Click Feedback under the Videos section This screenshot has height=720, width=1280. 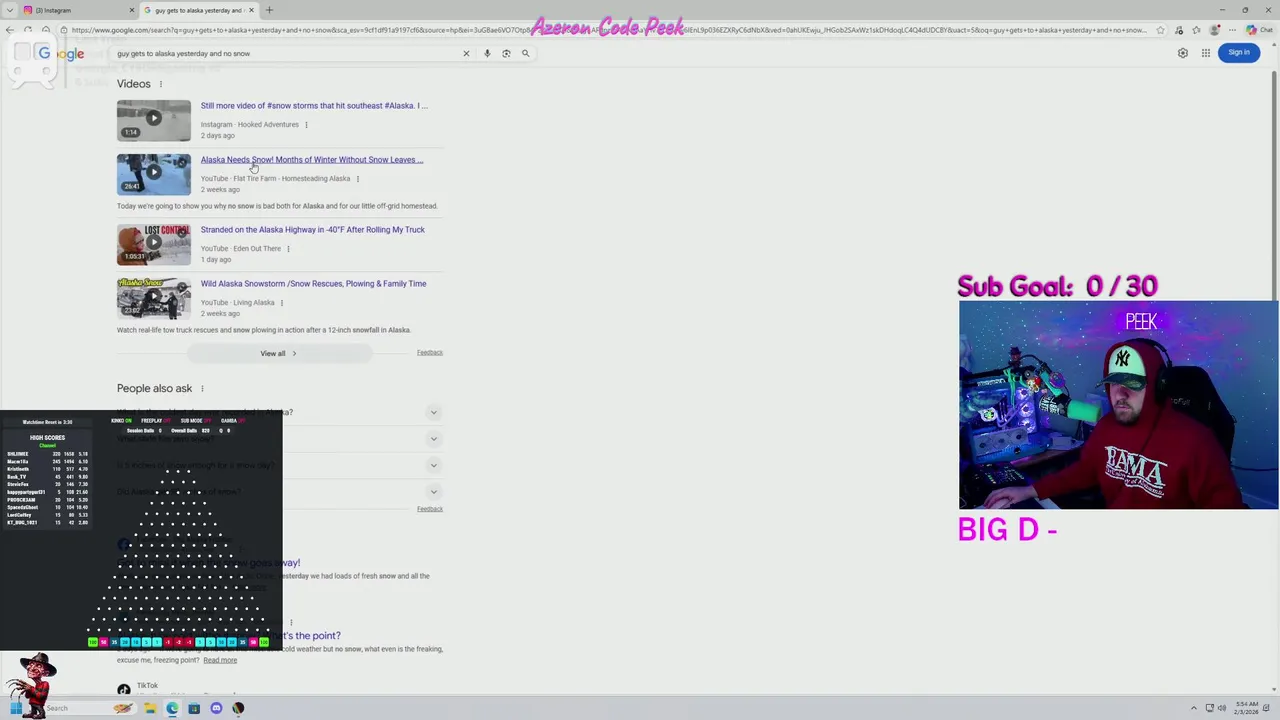[x=430, y=352]
